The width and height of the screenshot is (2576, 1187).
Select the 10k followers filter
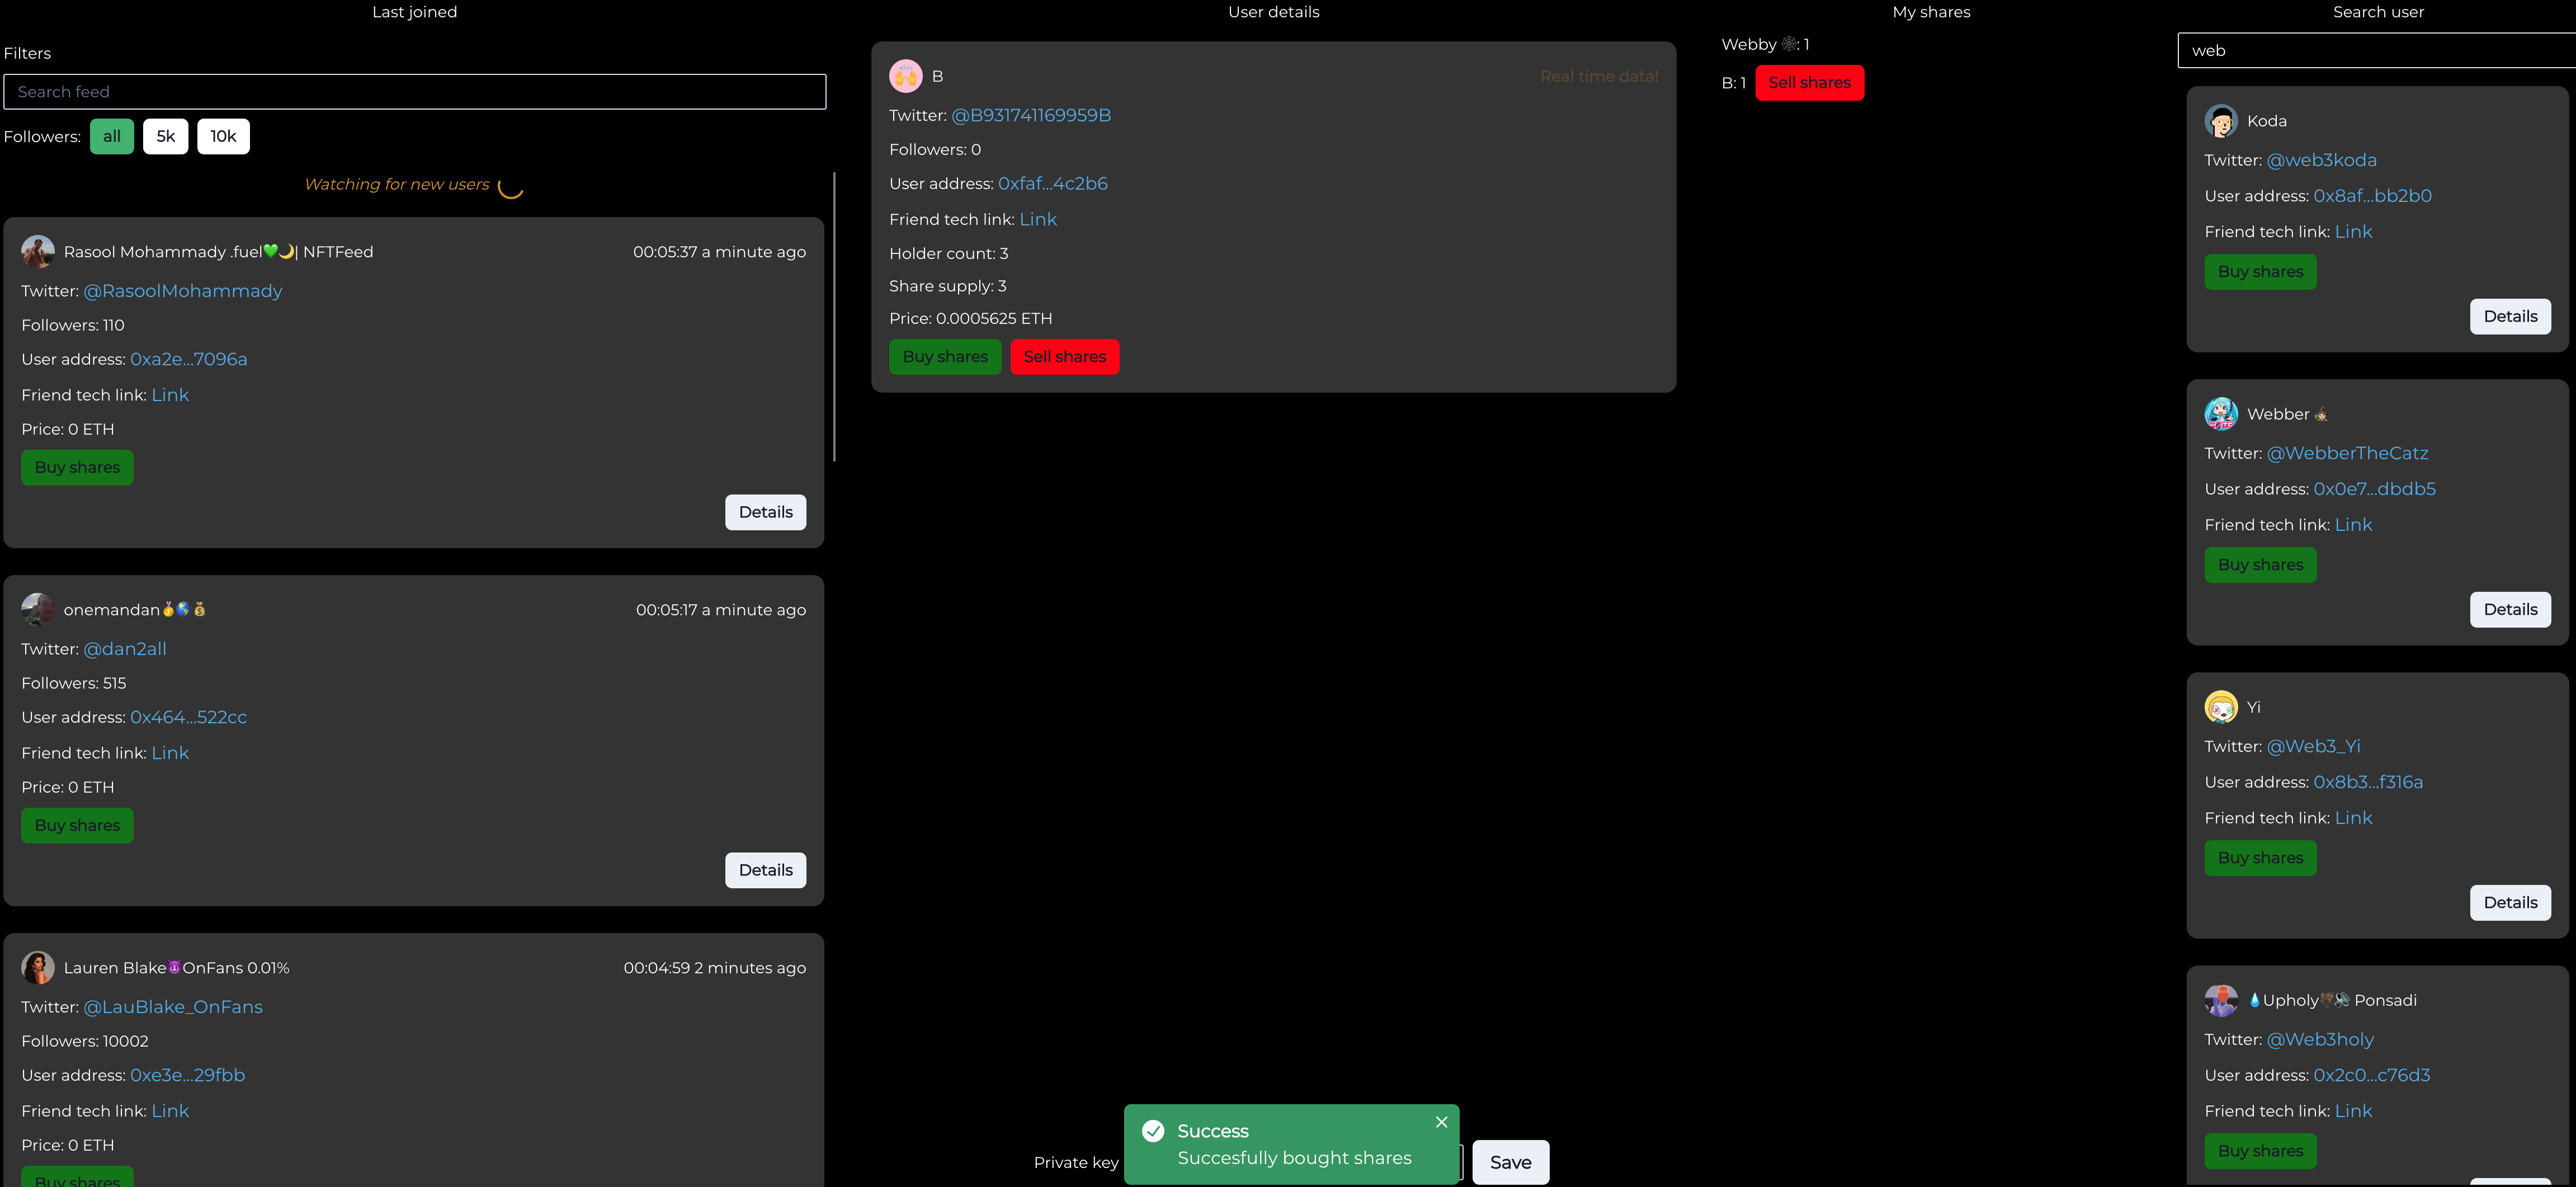223,137
